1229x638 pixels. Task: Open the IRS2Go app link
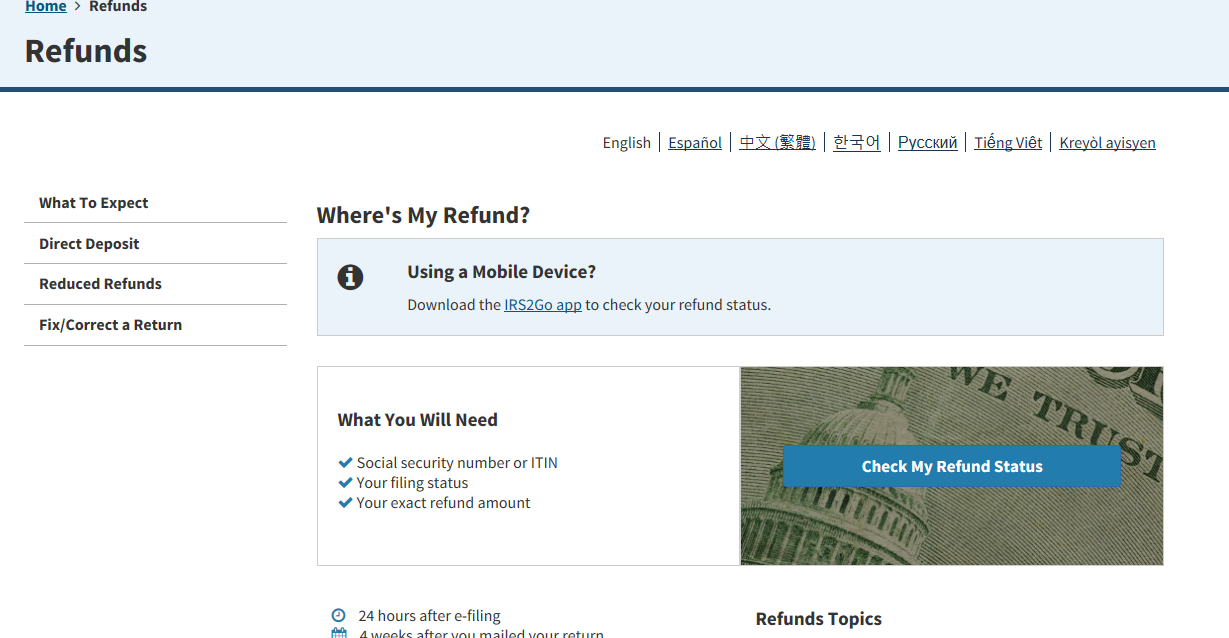pyautogui.click(x=542, y=304)
